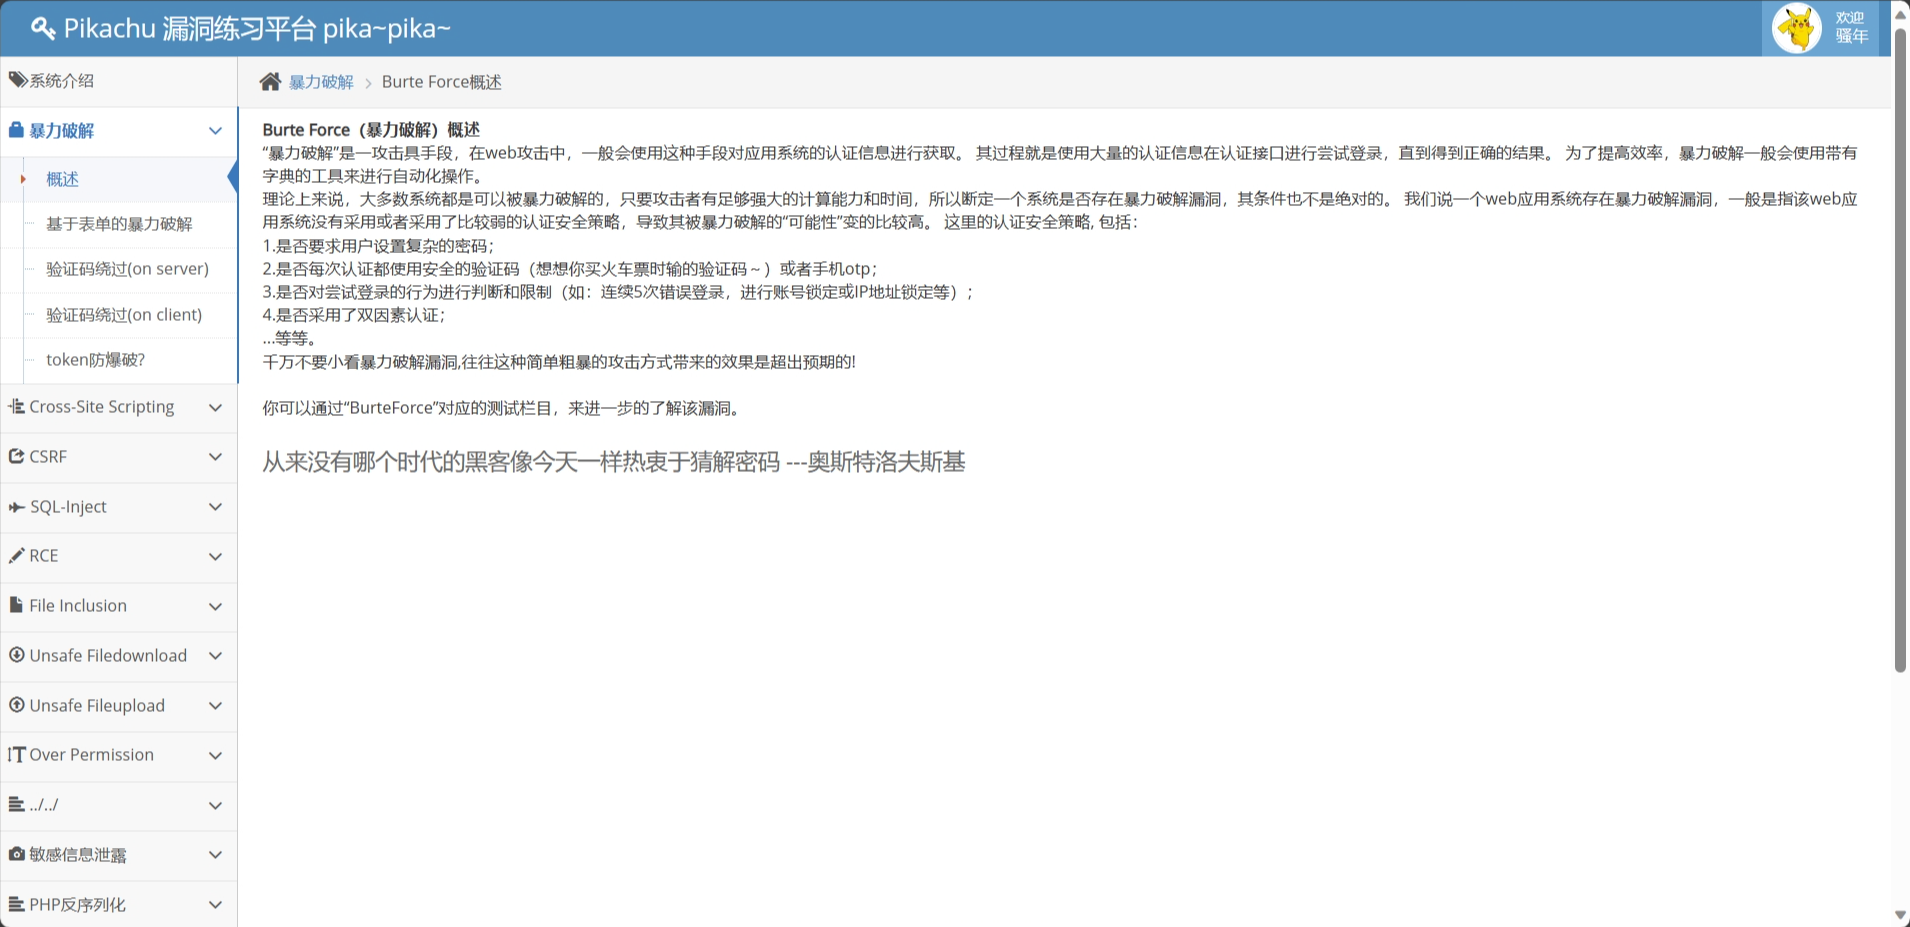This screenshot has height=927, width=1910.
Task: Click the scrollbar down arrow
Action: tap(1900, 915)
